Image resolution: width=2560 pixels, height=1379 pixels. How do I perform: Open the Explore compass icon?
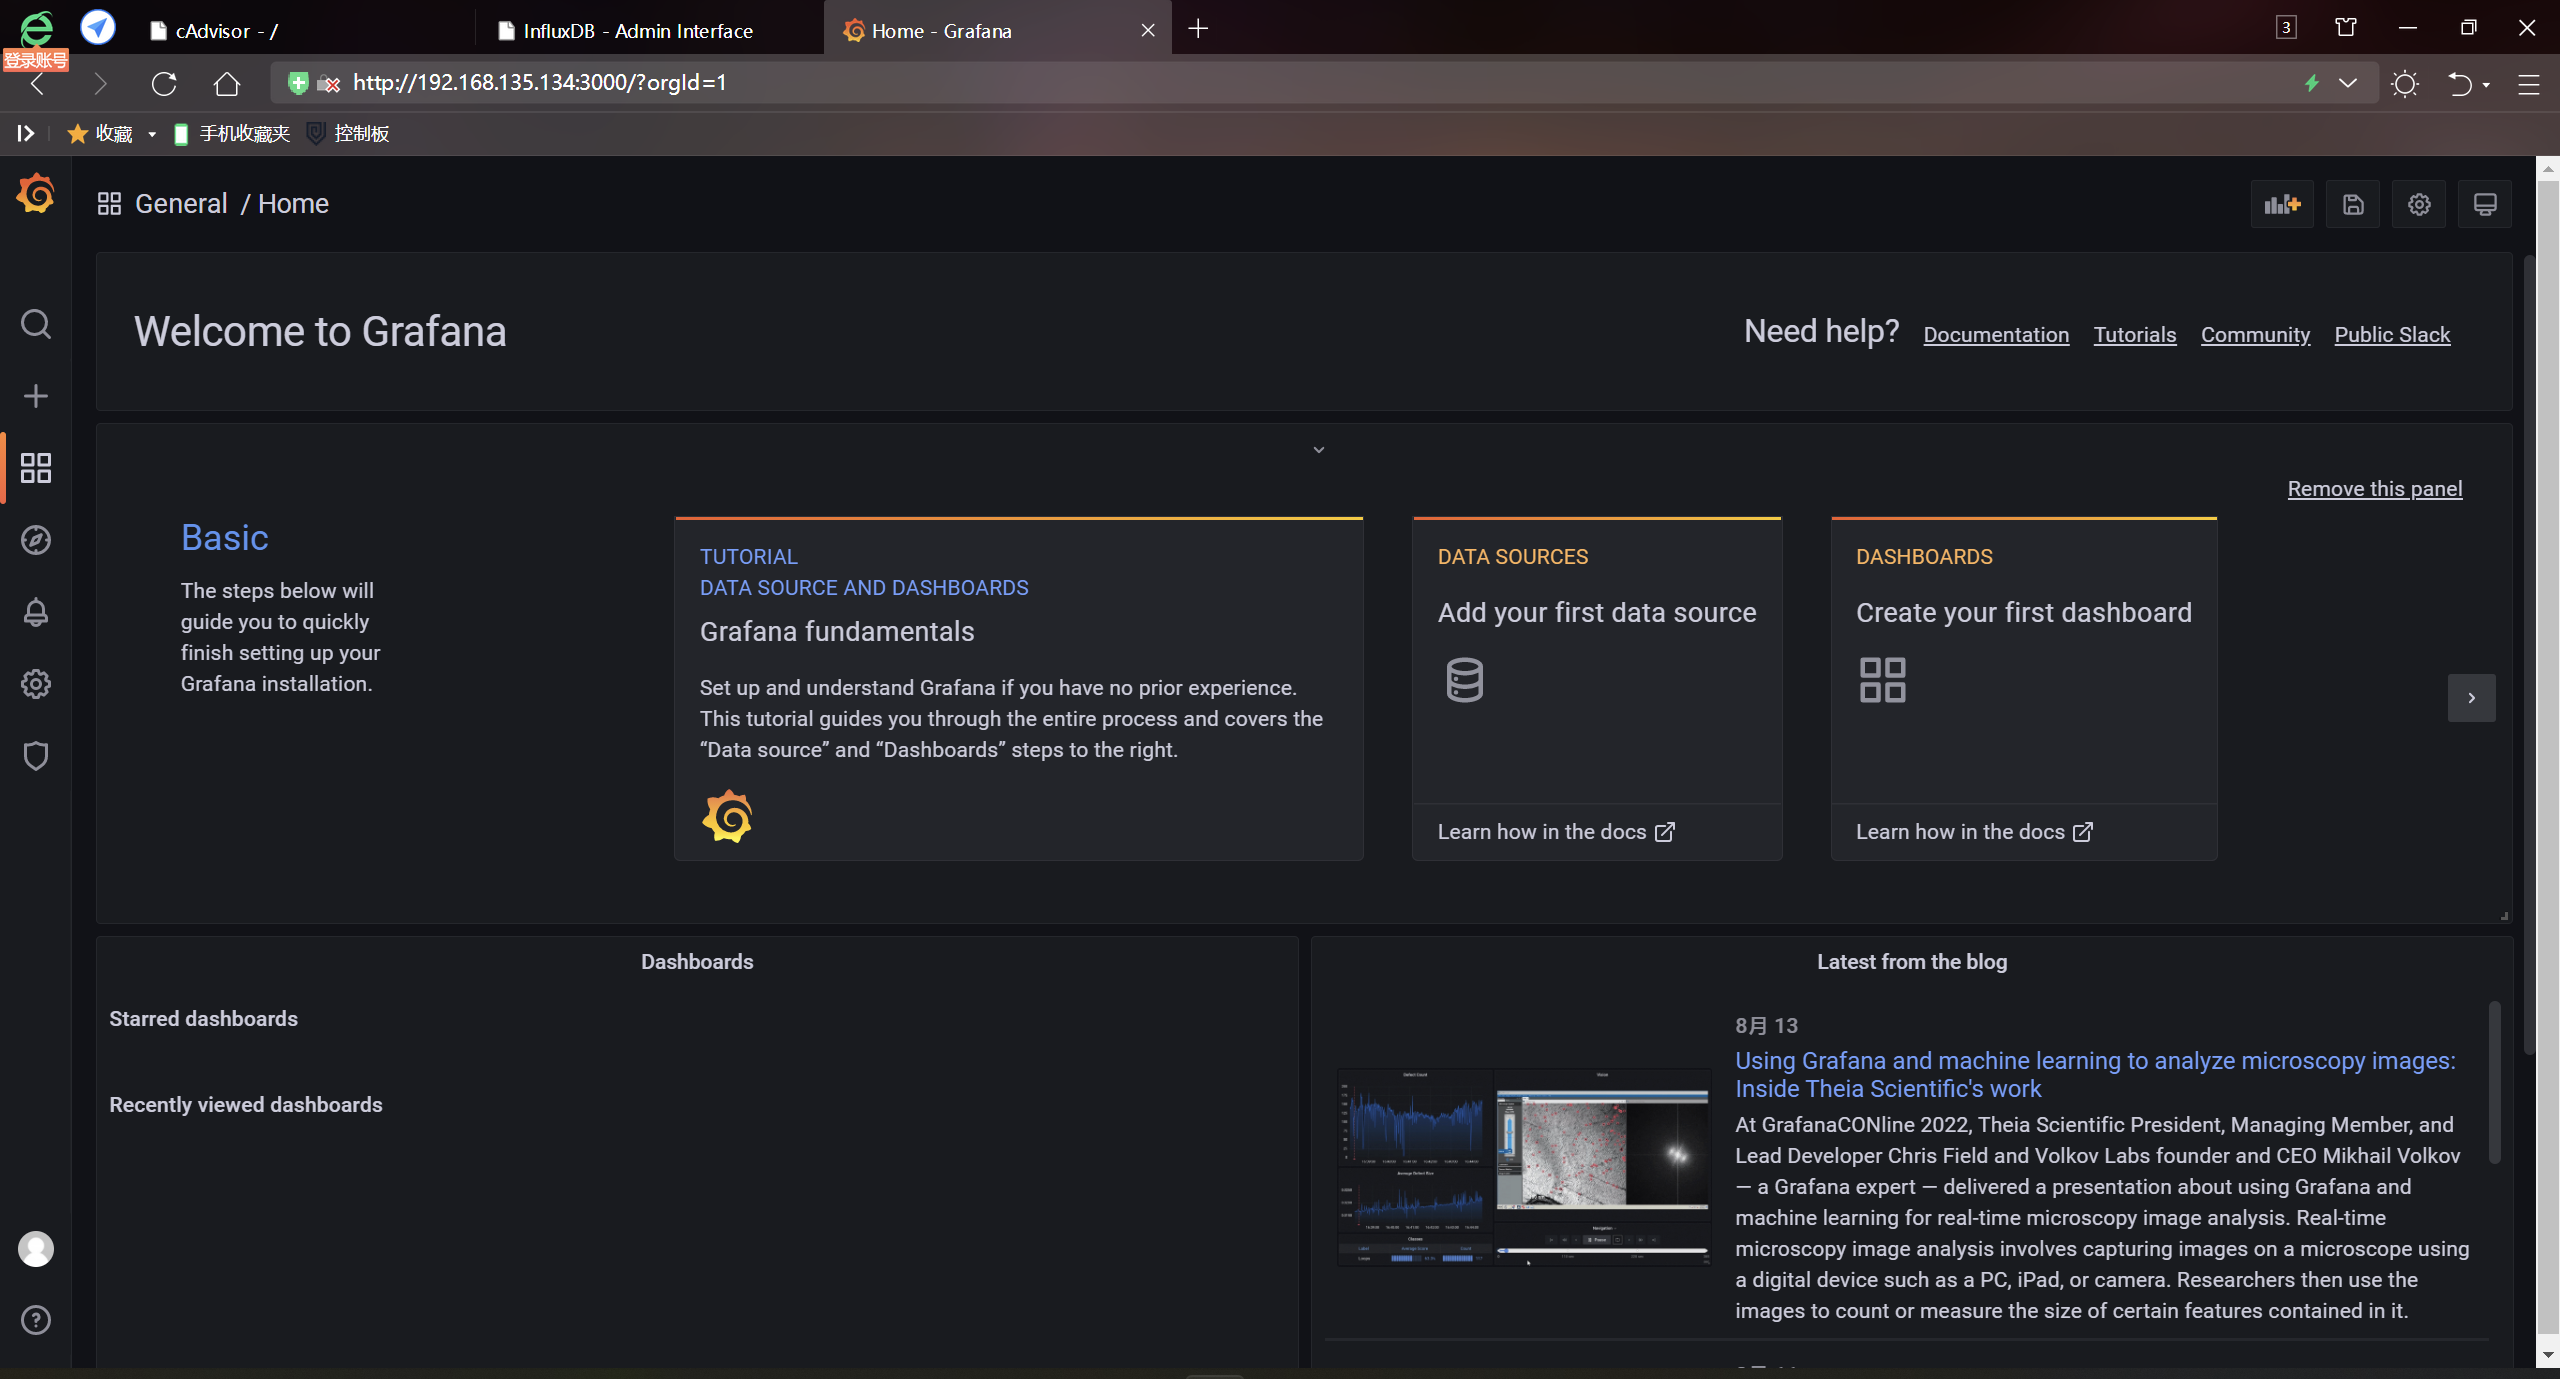click(36, 540)
